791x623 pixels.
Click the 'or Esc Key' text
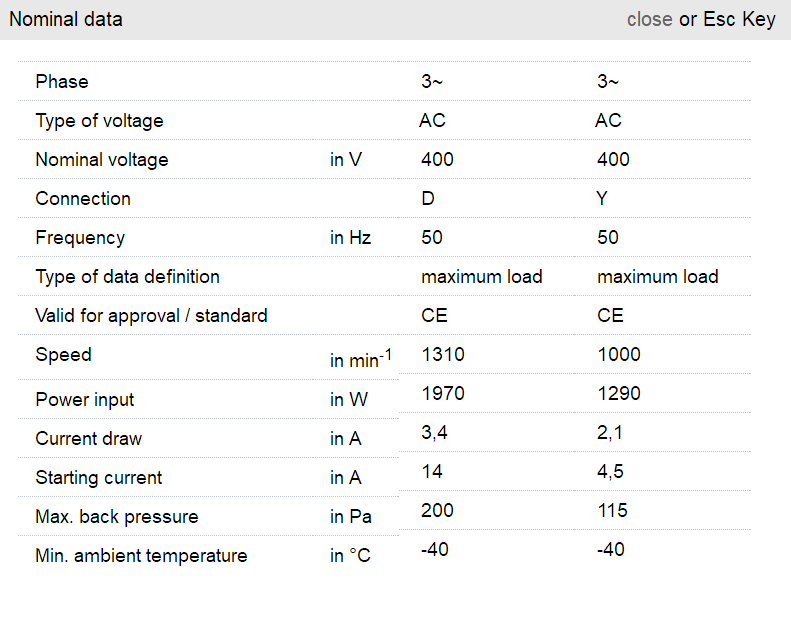click(x=727, y=20)
